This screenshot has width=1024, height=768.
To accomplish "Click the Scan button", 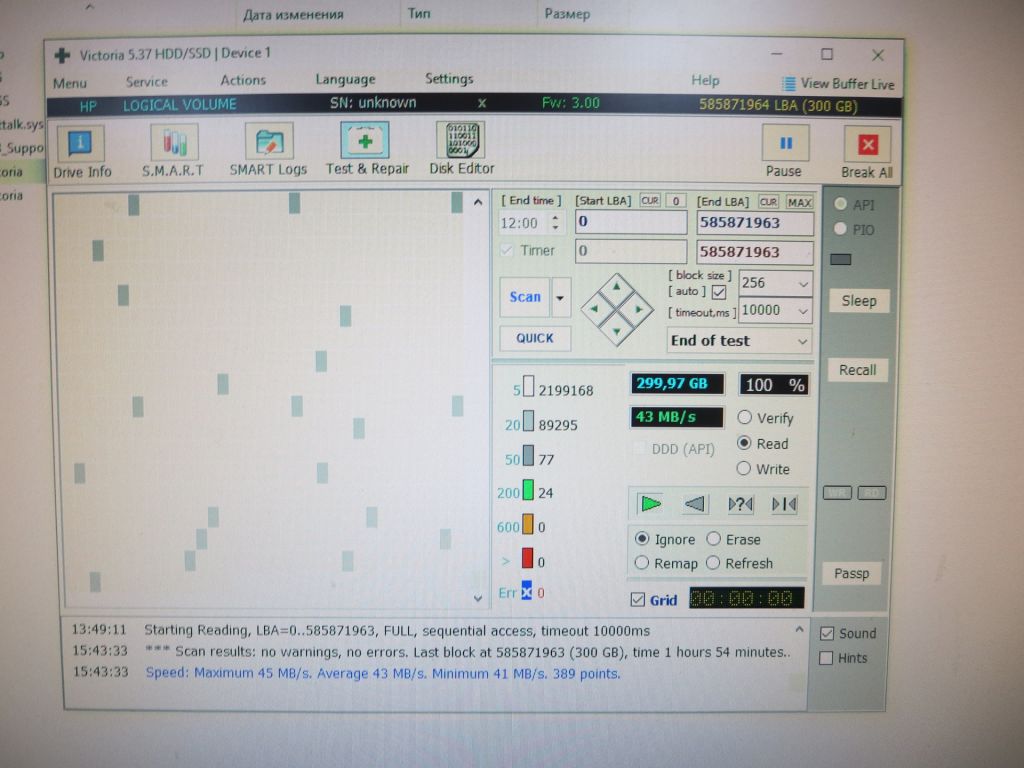I will pos(525,297).
